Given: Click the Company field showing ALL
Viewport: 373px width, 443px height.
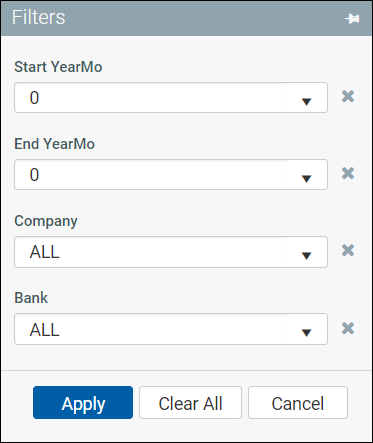Looking at the screenshot, I should coord(171,252).
